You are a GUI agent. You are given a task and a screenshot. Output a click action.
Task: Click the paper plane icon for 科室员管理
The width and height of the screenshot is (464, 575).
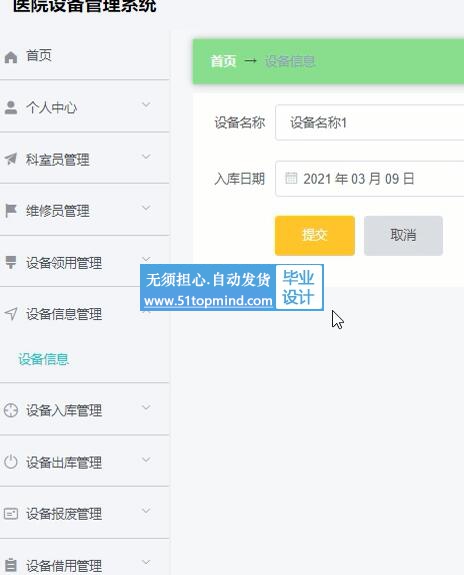tap(11, 159)
